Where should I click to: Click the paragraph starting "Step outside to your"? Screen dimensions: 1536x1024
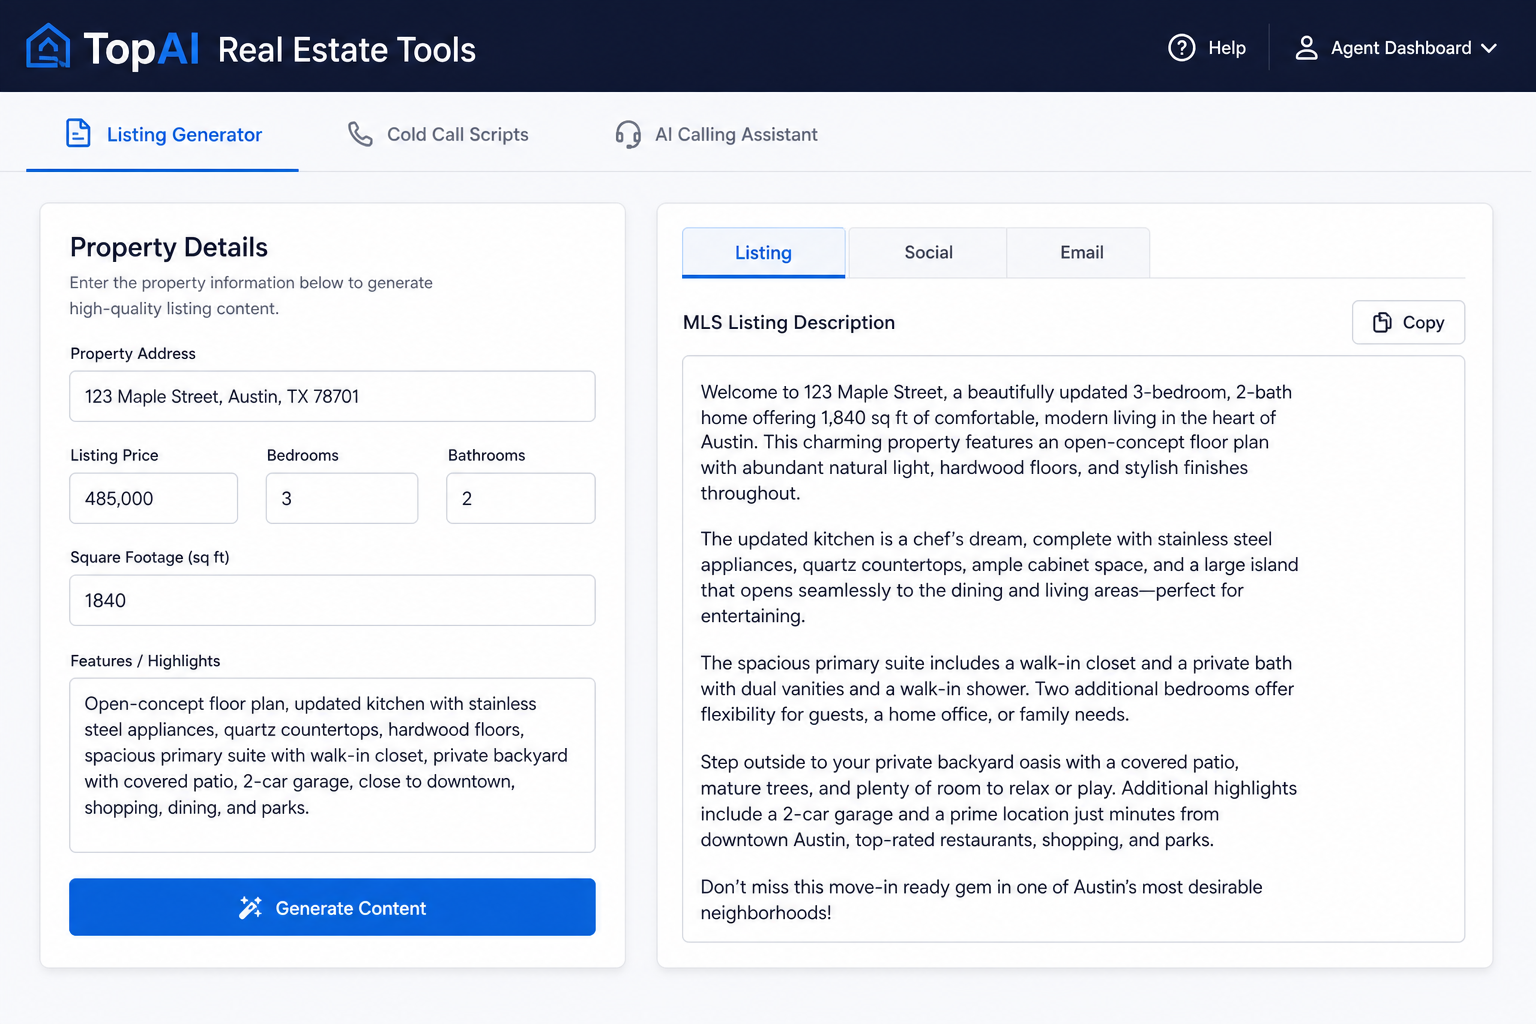(x=998, y=800)
